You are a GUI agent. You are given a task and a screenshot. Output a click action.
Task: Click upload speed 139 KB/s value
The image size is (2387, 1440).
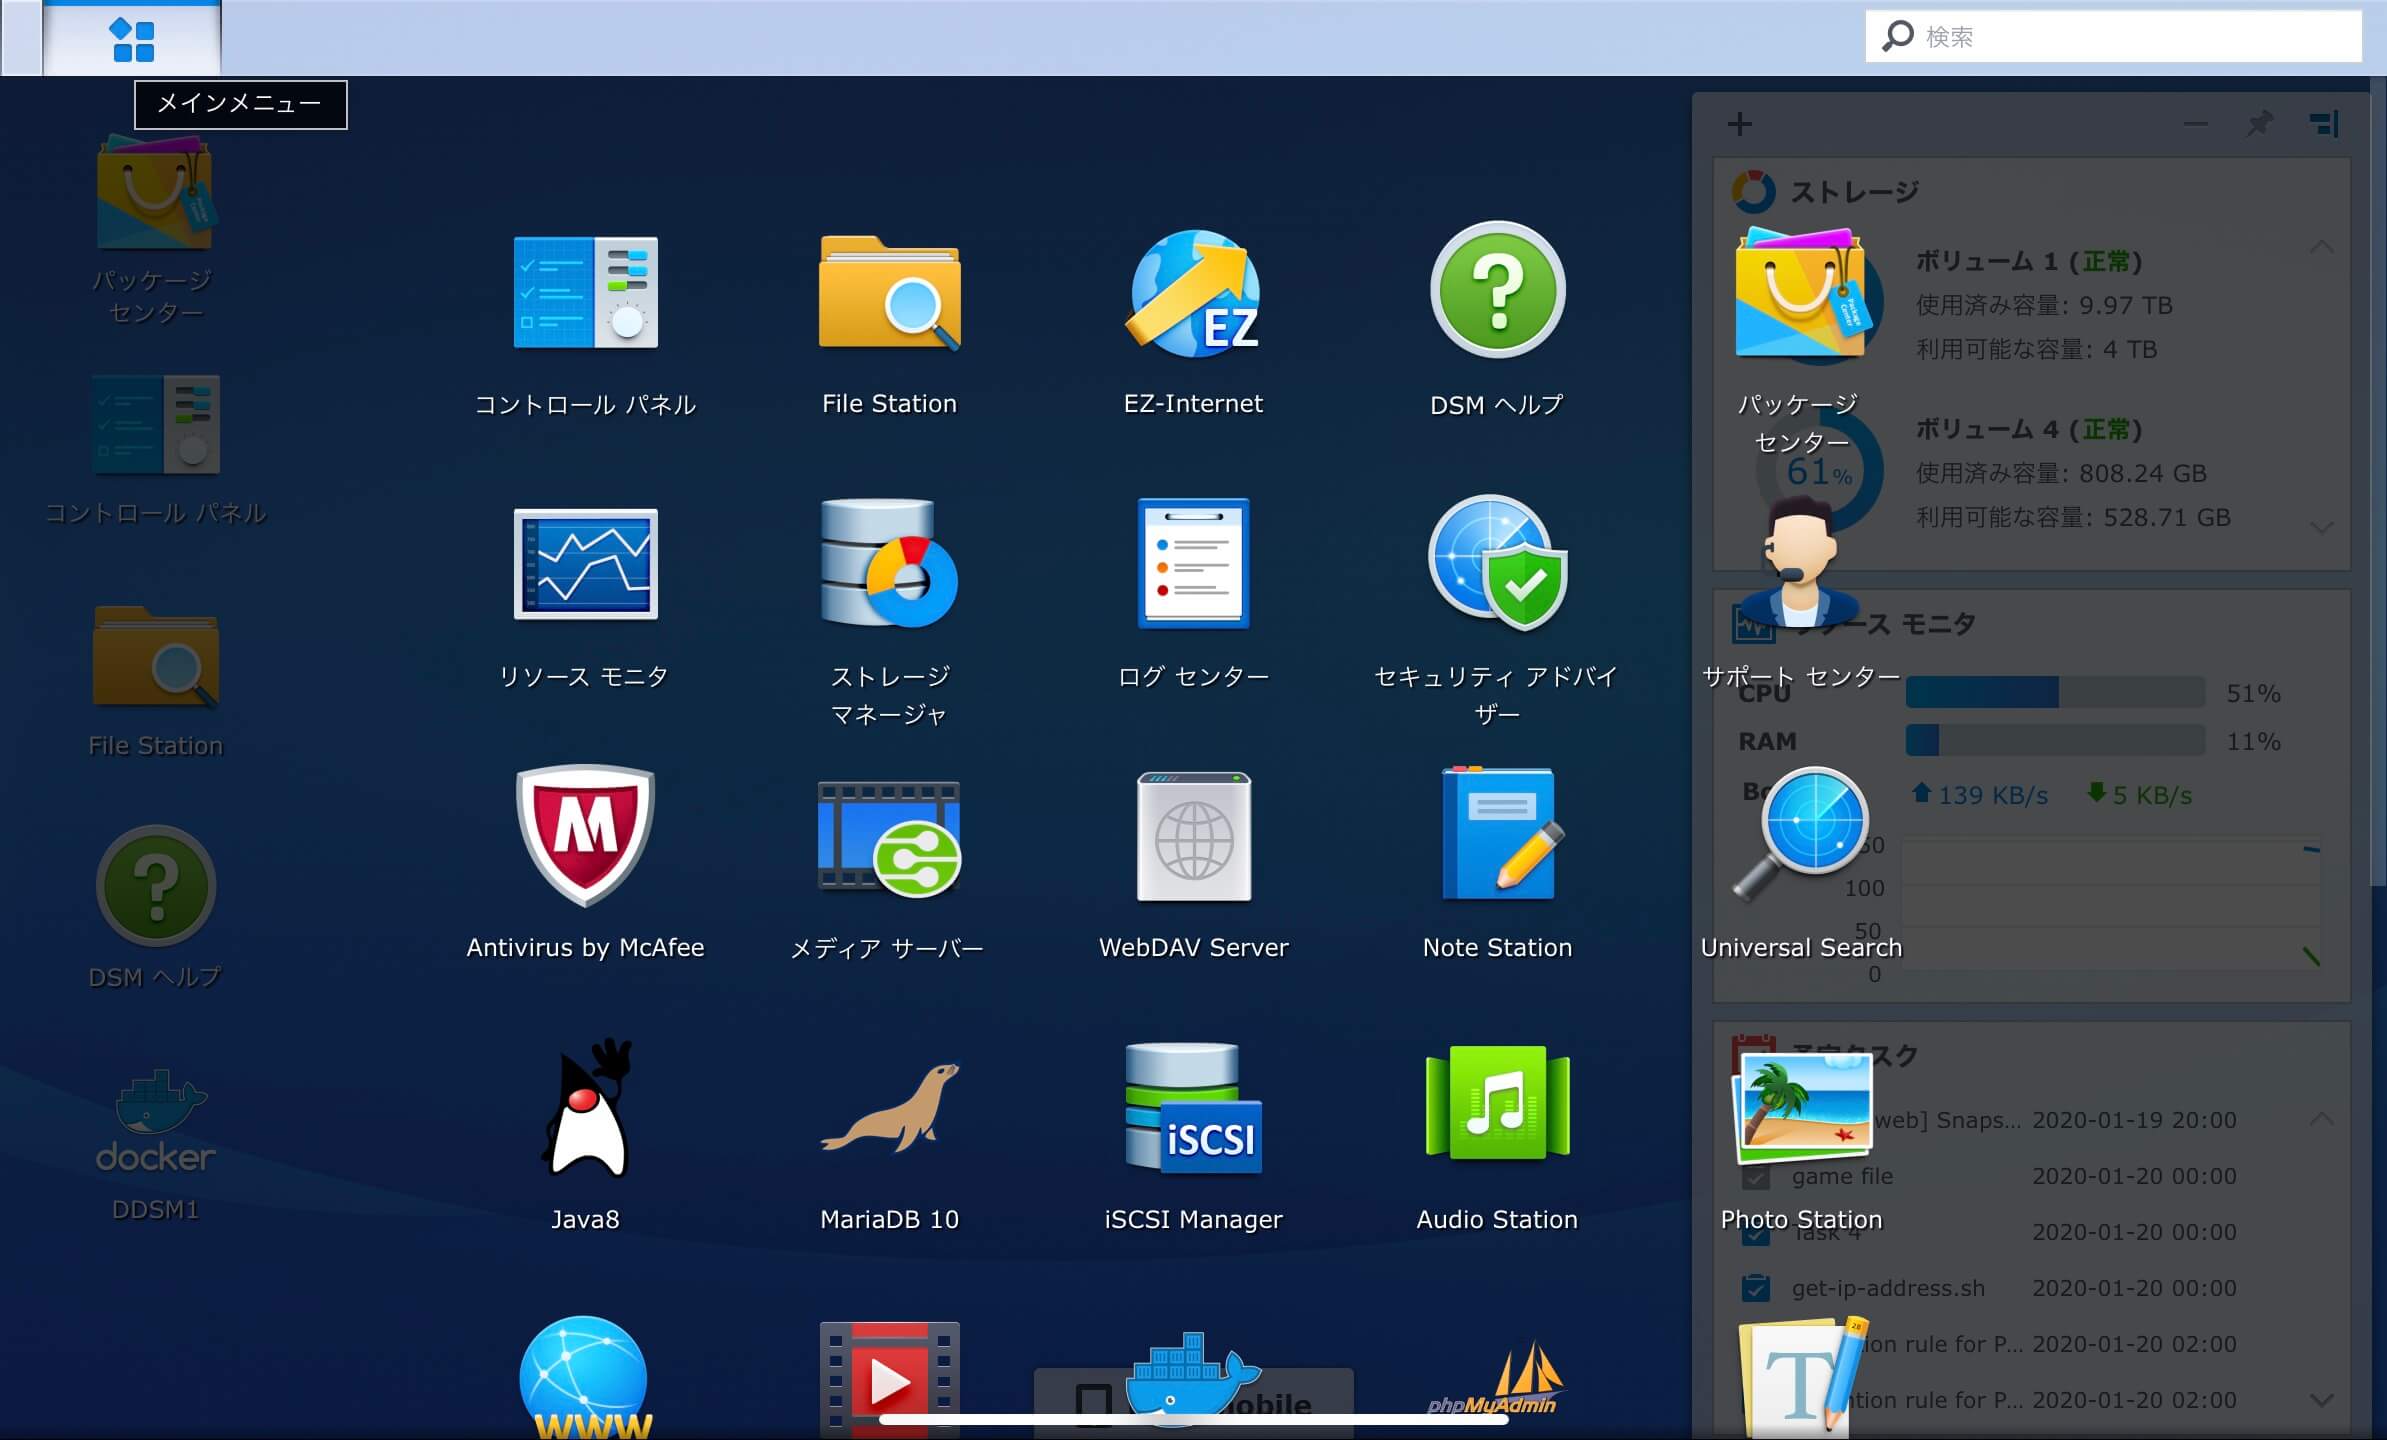point(1993,795)
